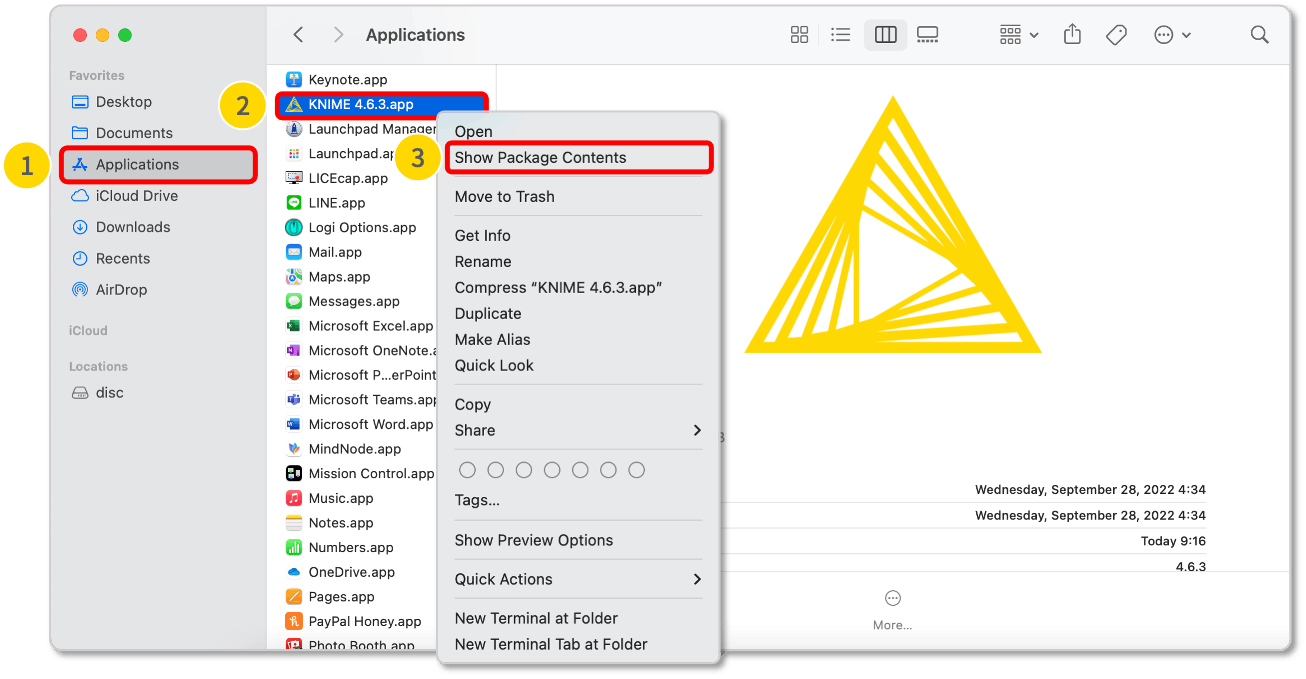Choose Rename in the context menu
Image resolution: width=1306 pixels, height=679 pixels.
point(483,262)
